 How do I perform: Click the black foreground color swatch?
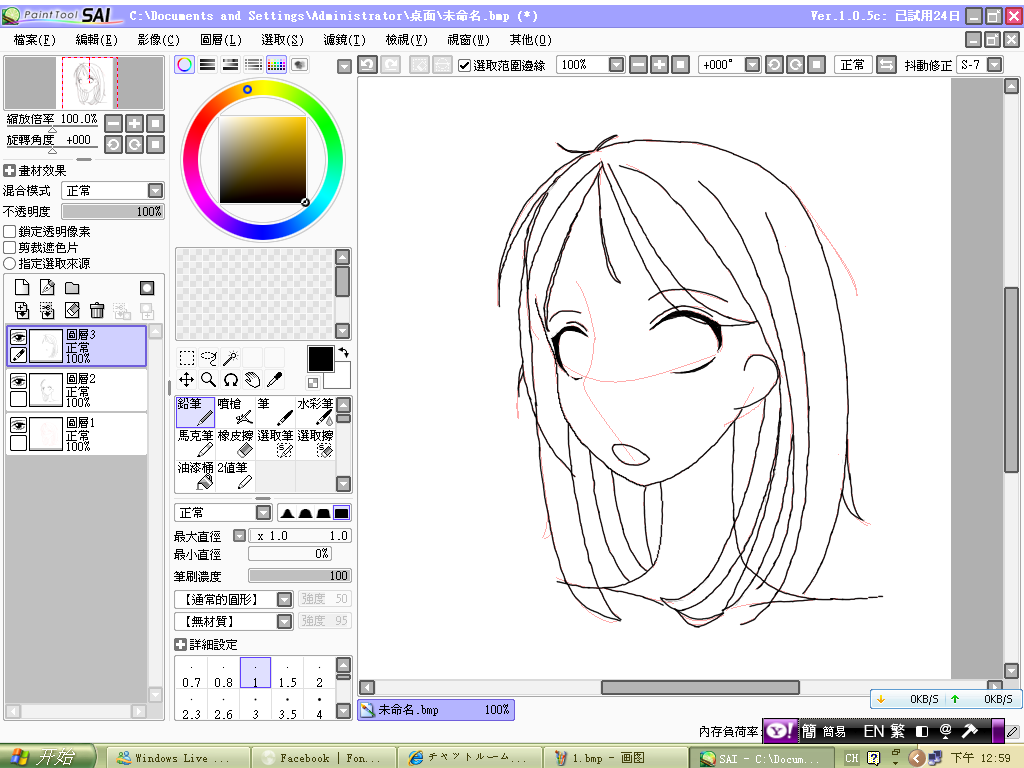click(321, 359)
